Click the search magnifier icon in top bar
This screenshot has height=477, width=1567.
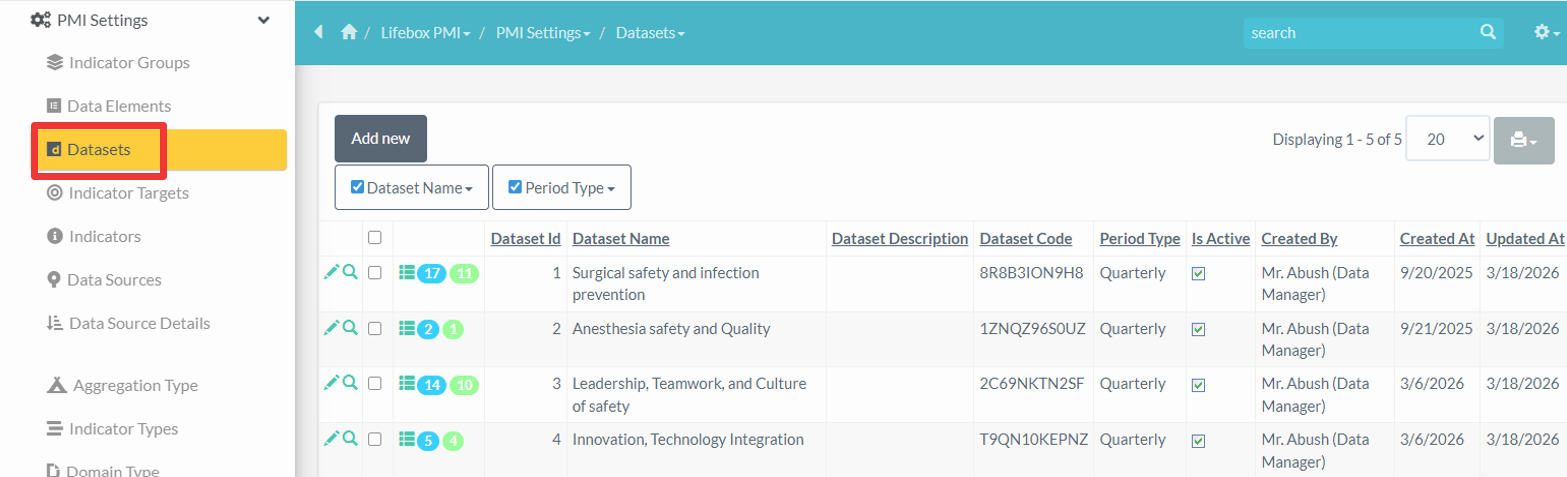pos(1488,32)
